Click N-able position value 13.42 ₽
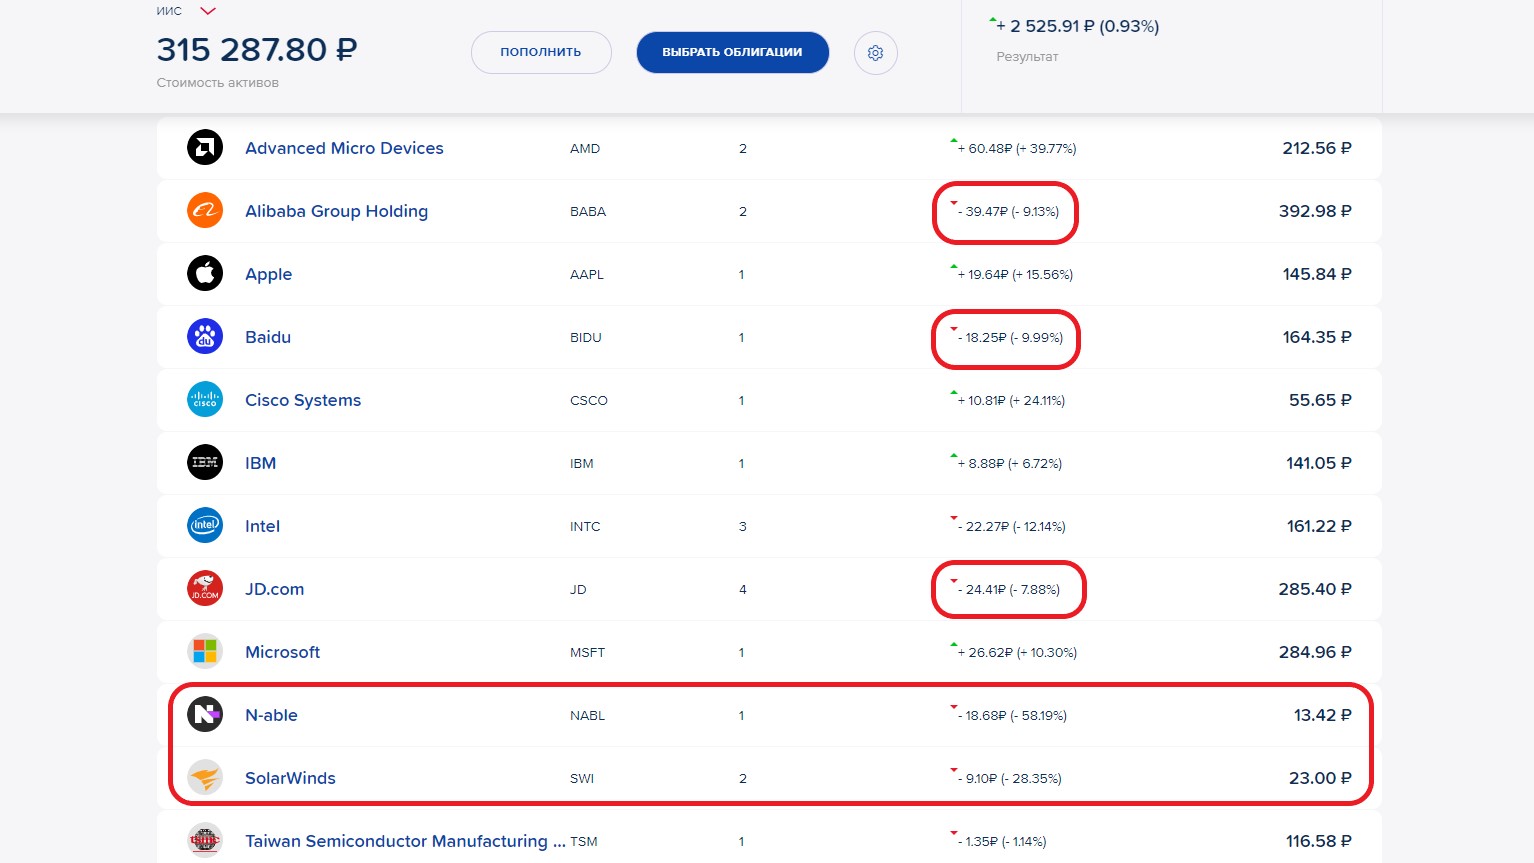This screenshot has height=863, width=1534. tap(1322, 715)
